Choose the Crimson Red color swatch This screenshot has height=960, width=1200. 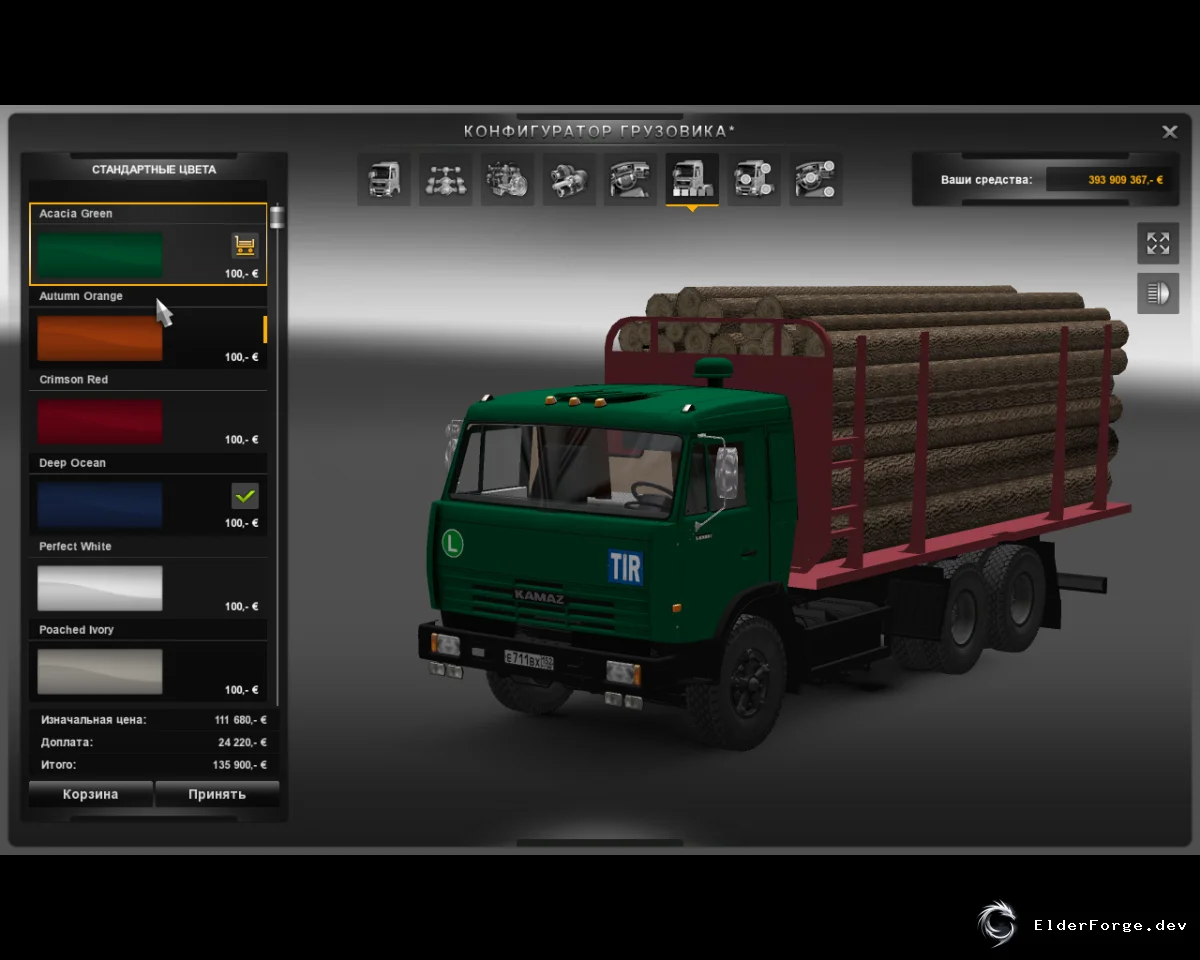point(100,421)
